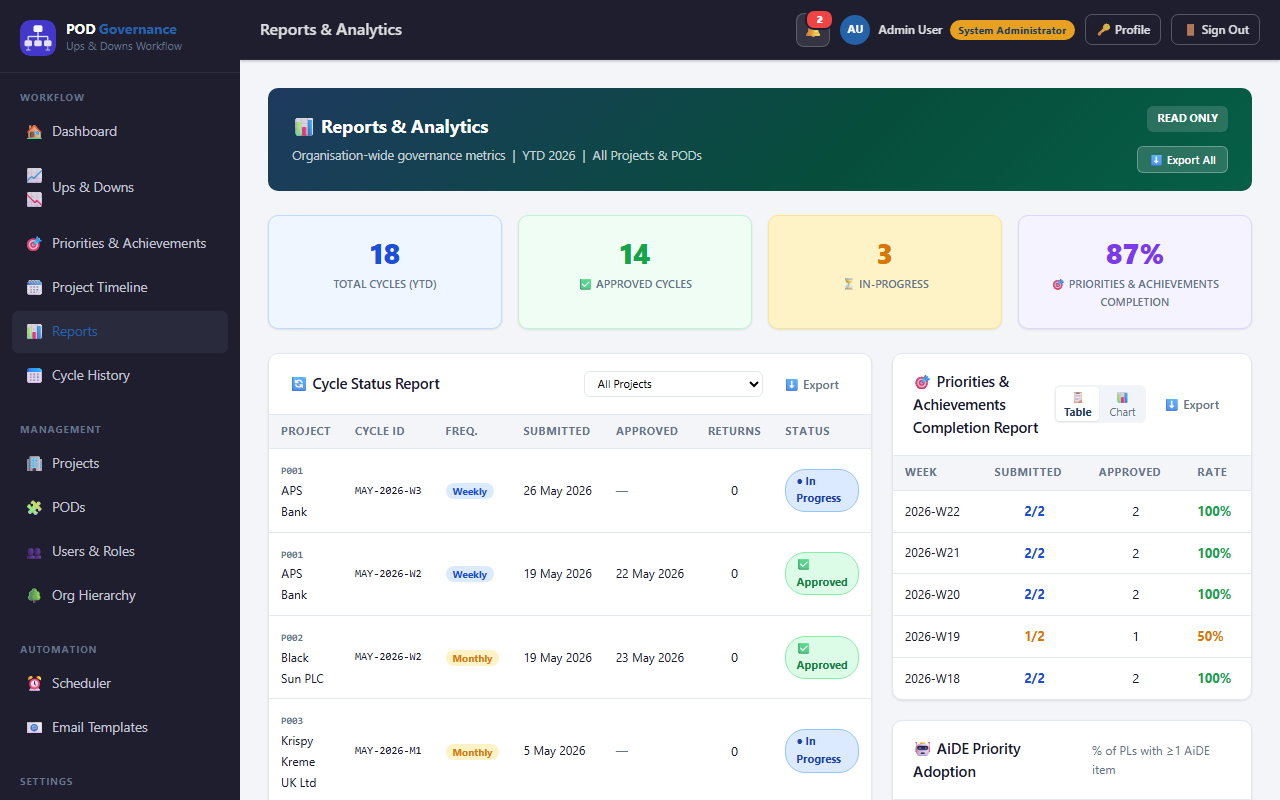This screenshot has width=1280, height=800.
Task: Open the All Projects filter dropdown
Action: click(673, 384)
